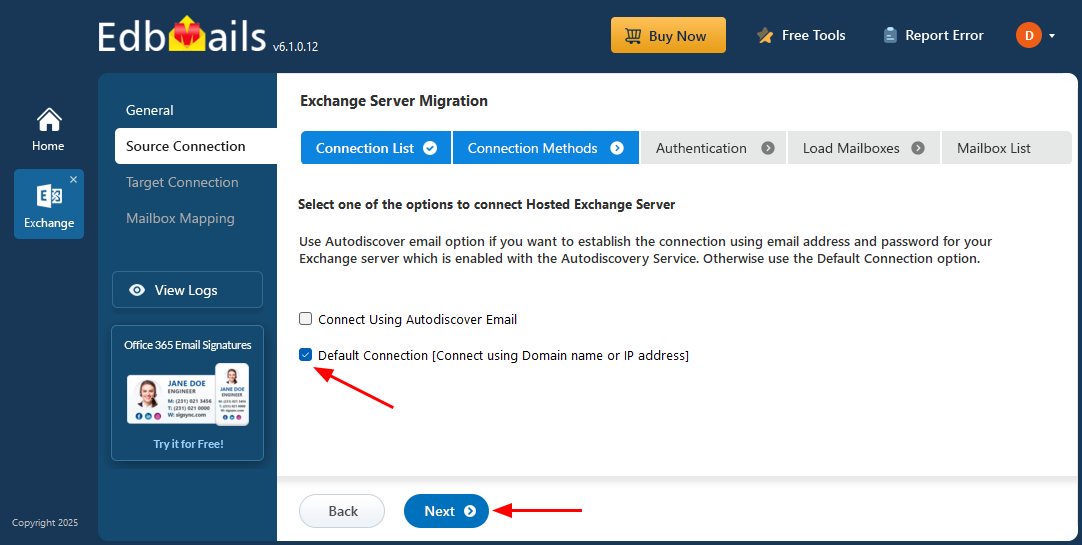The height and width of the screenshot is (545, 1082).
Task: Click Report Error
Action: (x=933, y=35)
